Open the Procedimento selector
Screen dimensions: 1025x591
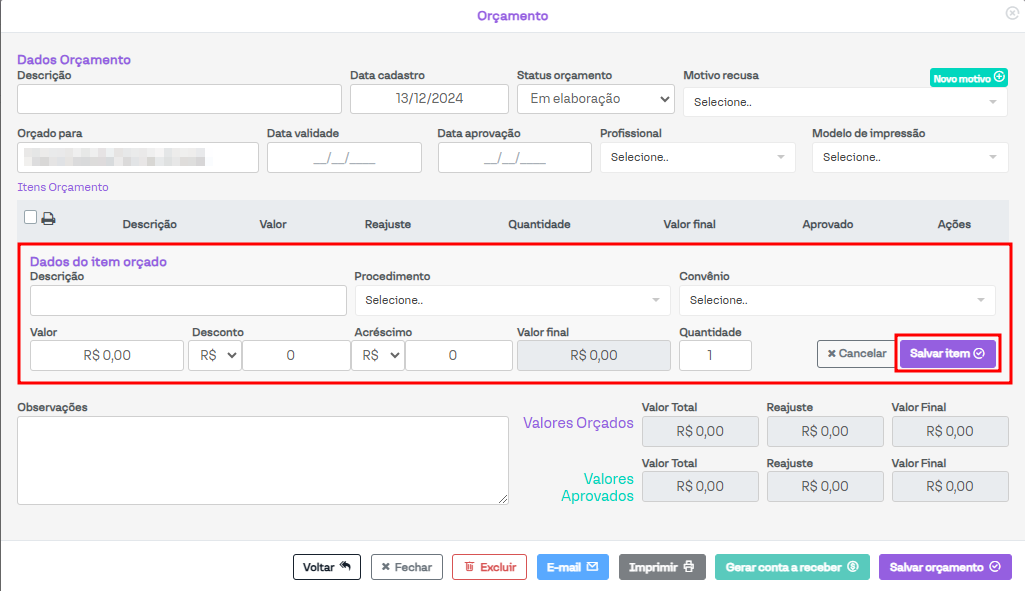tap(512, 300)
